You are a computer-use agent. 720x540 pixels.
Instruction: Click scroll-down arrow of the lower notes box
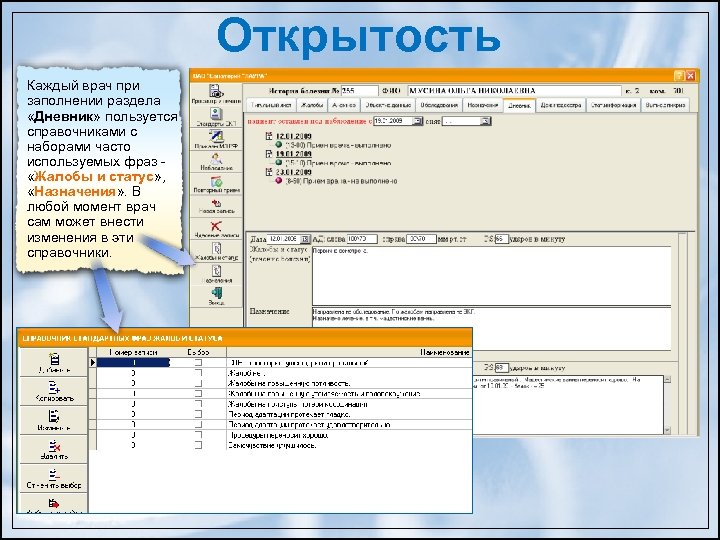click(667, 430)
